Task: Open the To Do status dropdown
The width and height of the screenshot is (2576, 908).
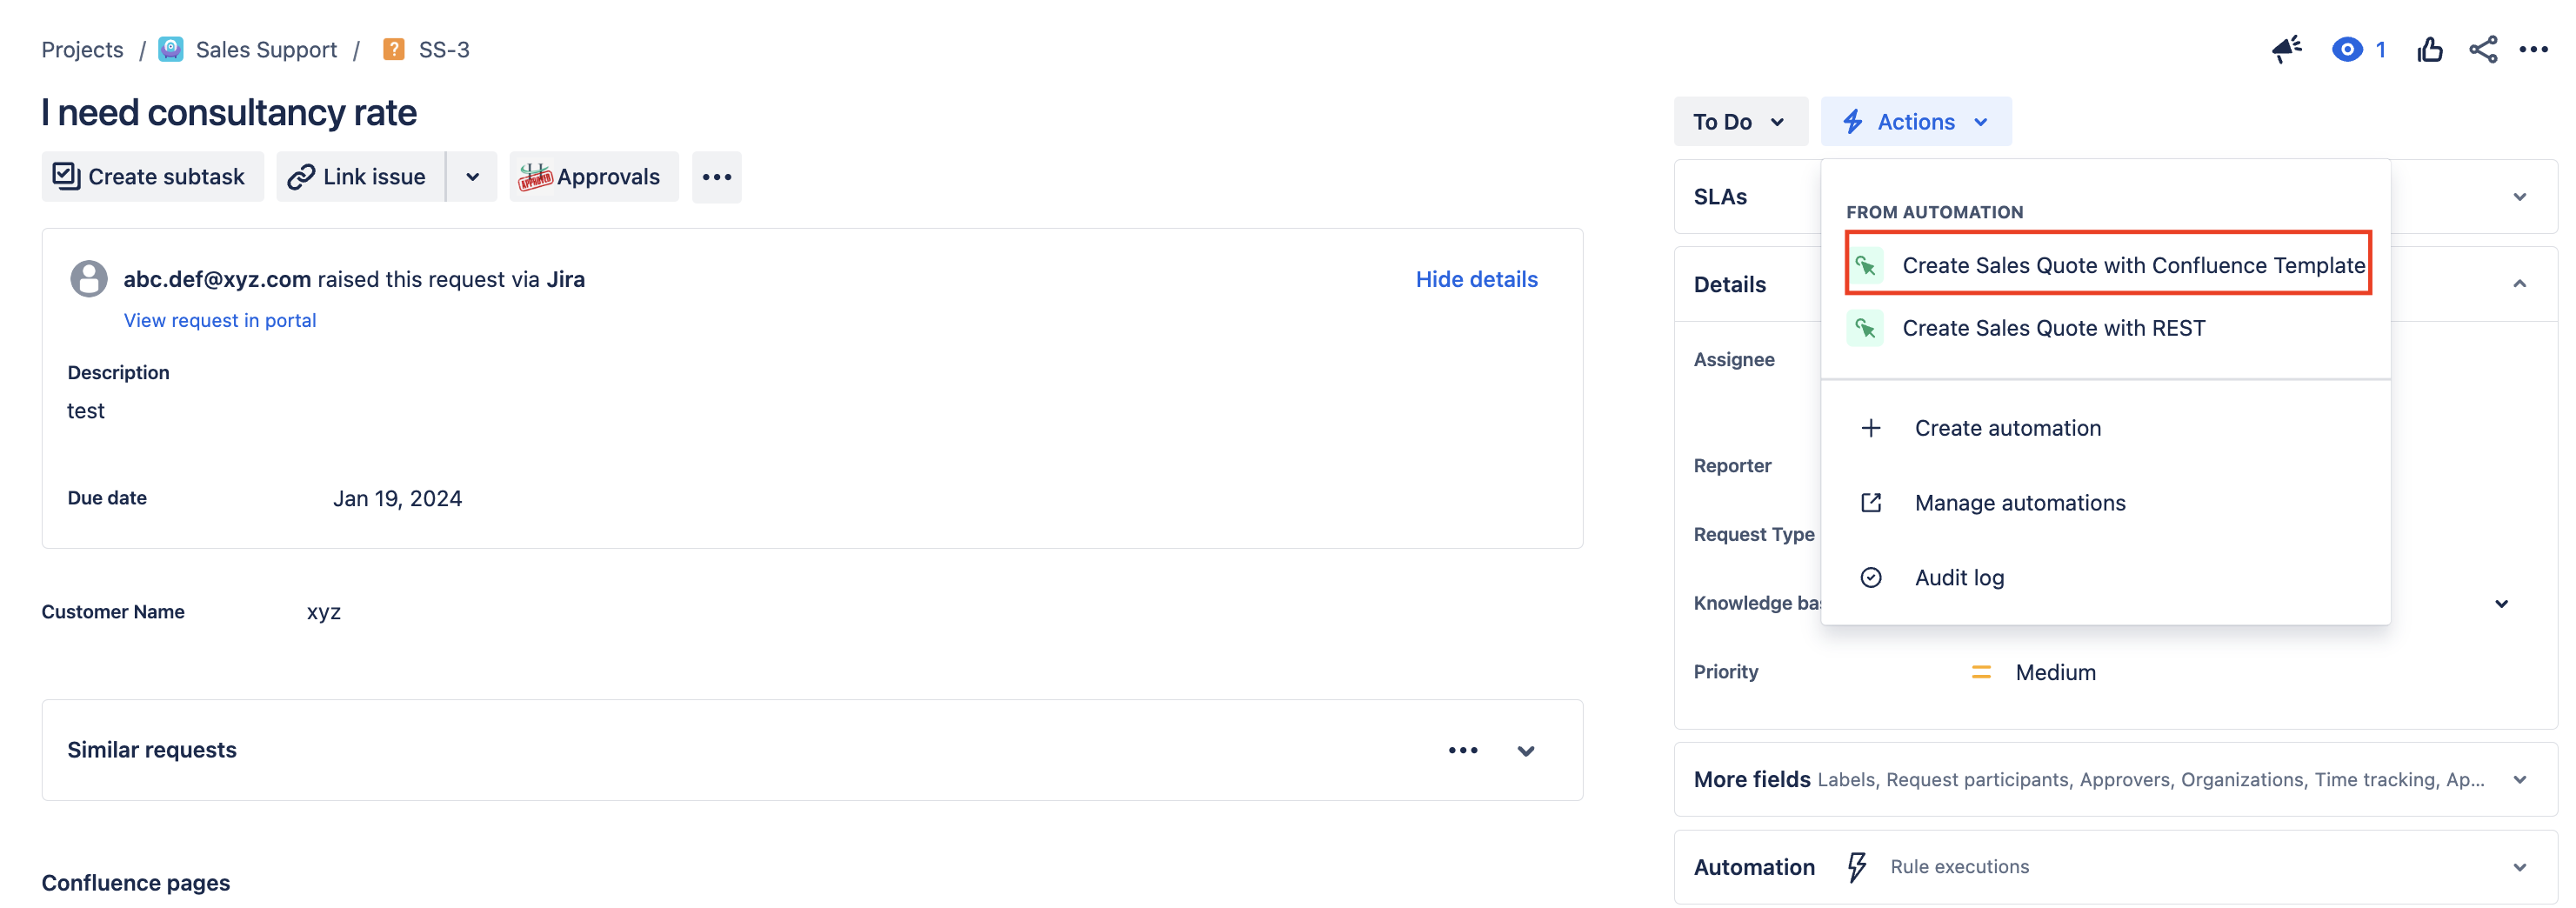Action: (x=1740, y=122)
